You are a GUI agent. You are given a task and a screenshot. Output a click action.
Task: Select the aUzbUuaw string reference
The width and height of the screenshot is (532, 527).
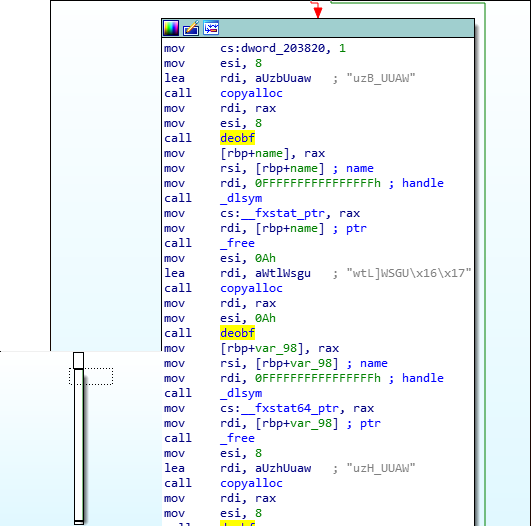(283, 78)
